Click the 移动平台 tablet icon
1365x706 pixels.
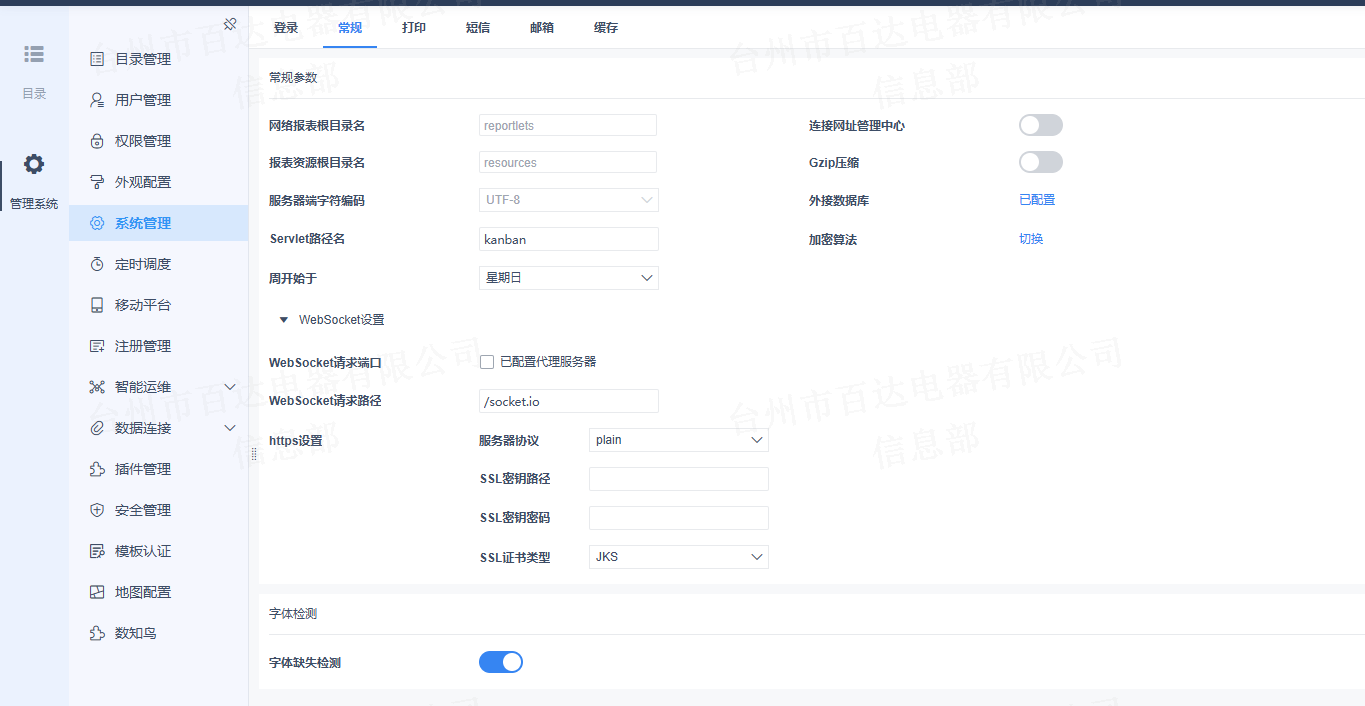coord(97,305)
